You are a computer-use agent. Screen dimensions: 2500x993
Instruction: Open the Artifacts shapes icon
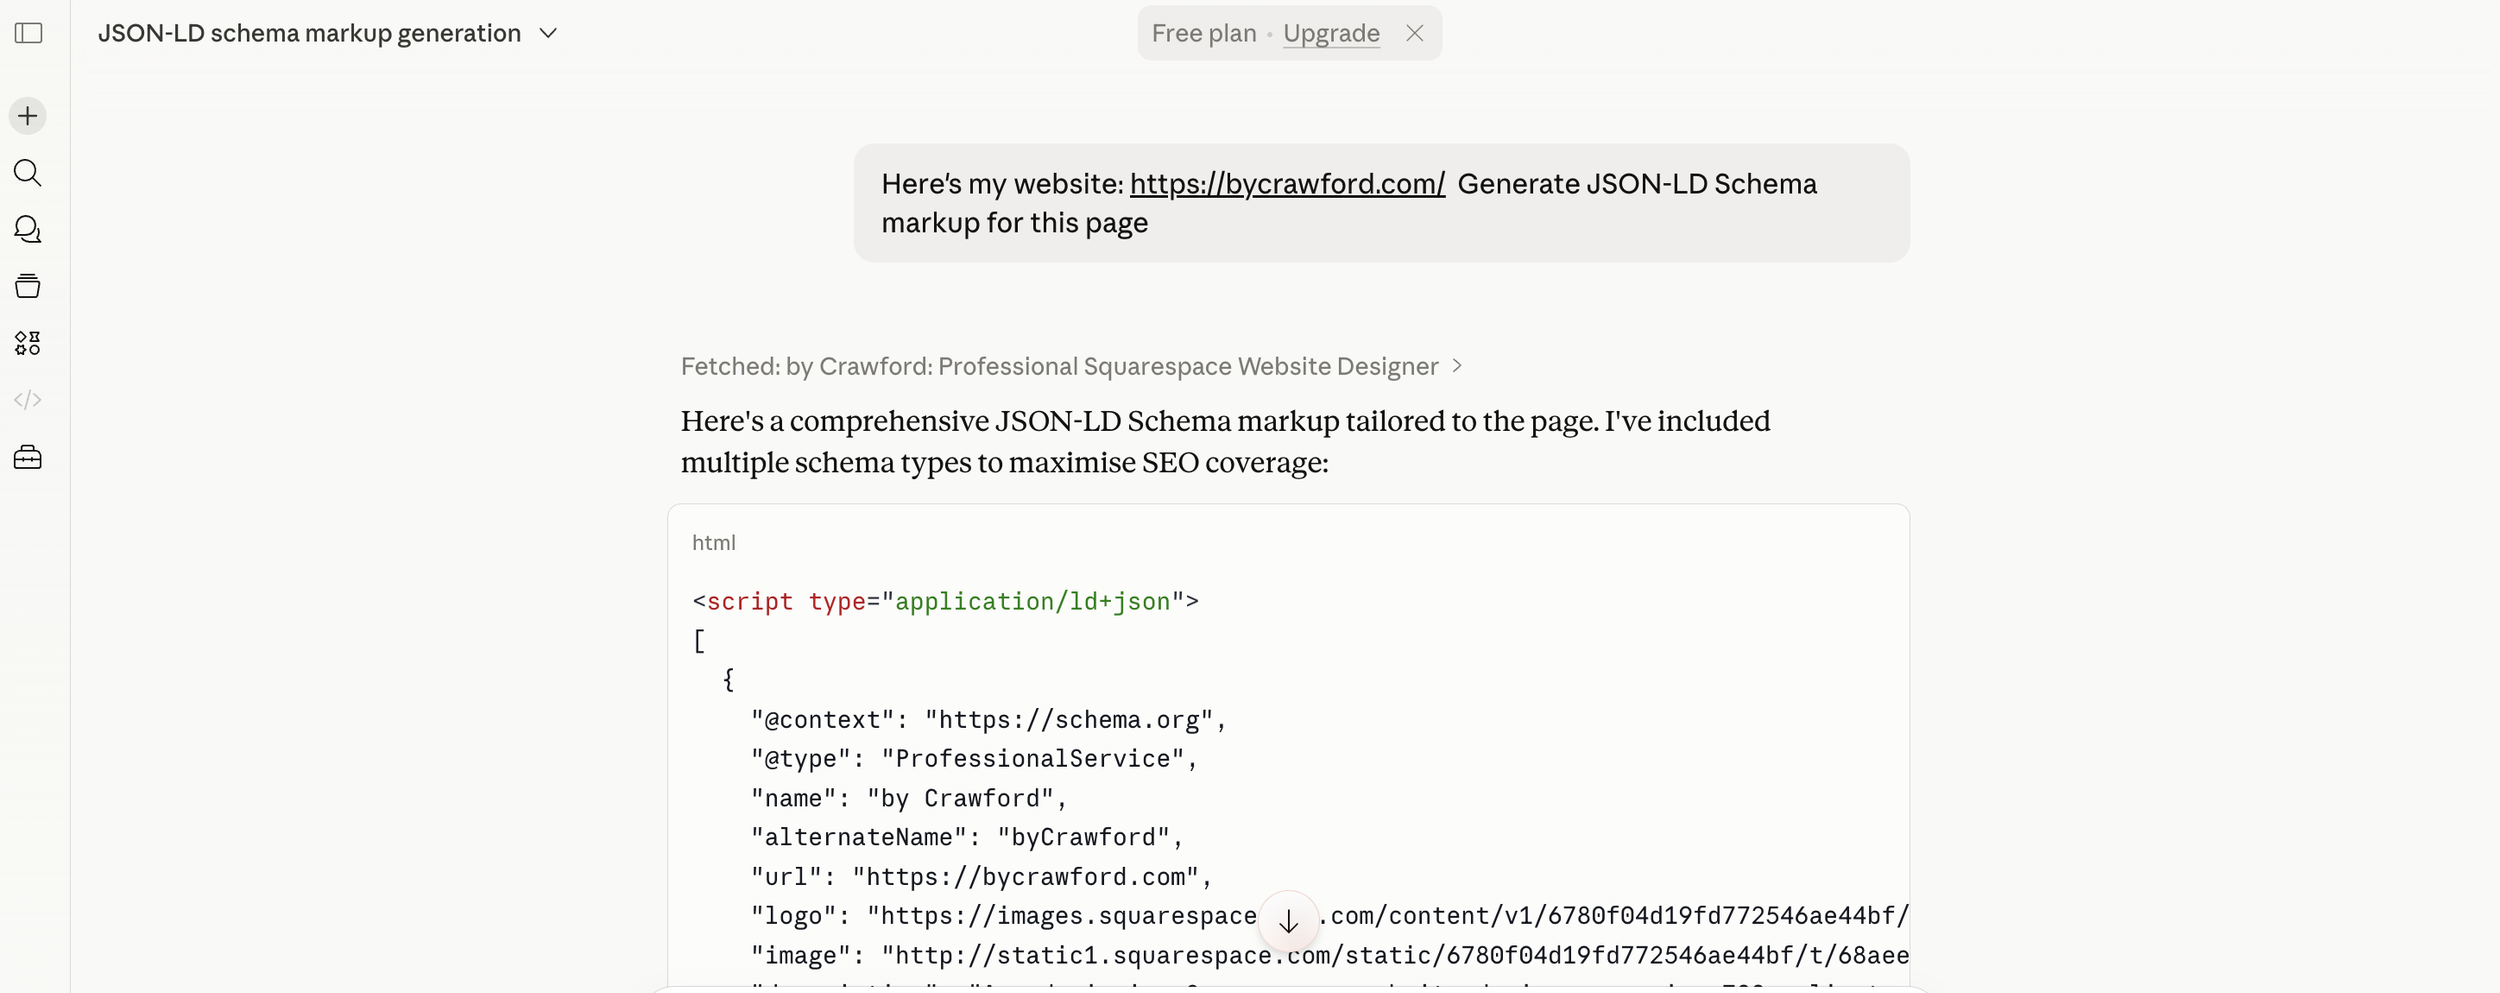pyautogui.click(x=28, y=343)
